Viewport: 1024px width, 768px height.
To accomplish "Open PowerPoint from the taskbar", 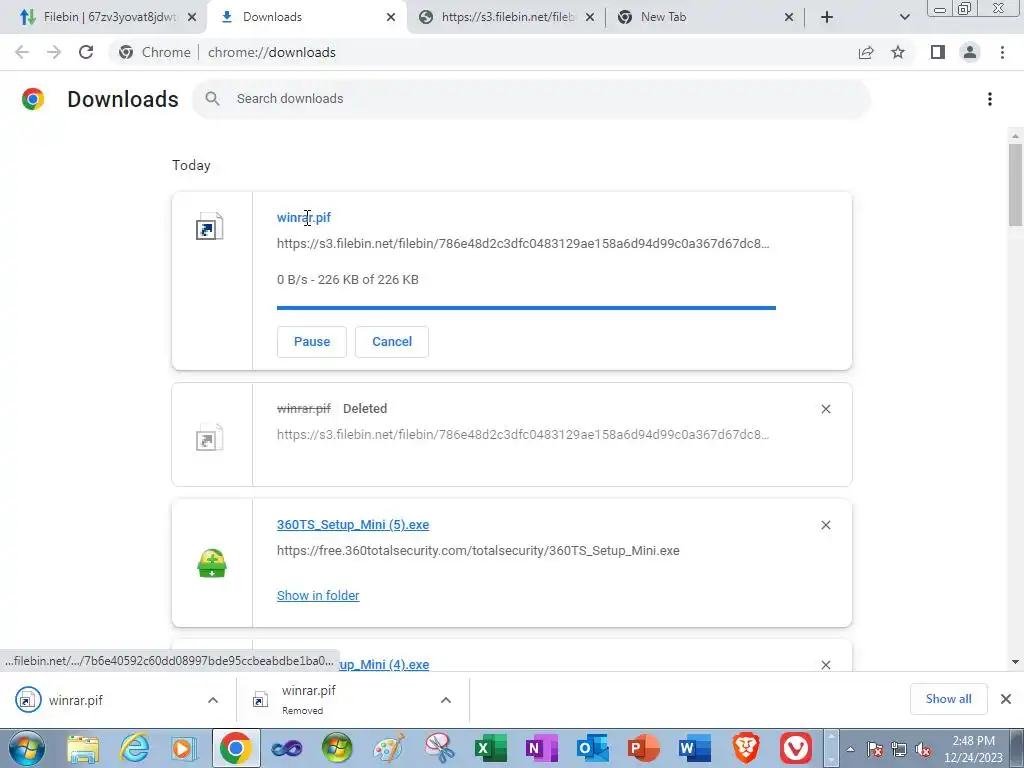I will 643,748.
